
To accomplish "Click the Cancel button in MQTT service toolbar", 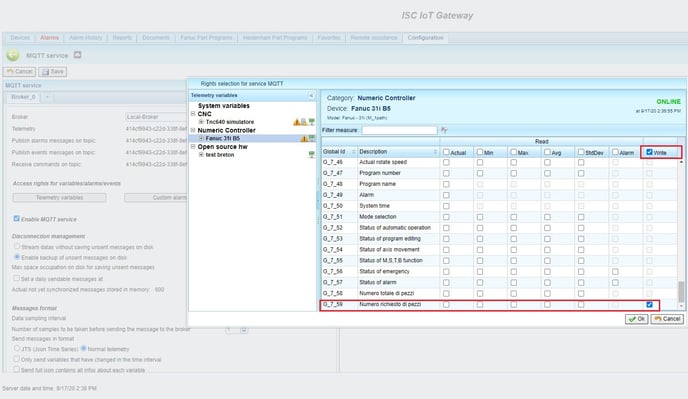I will coord(19,72).
